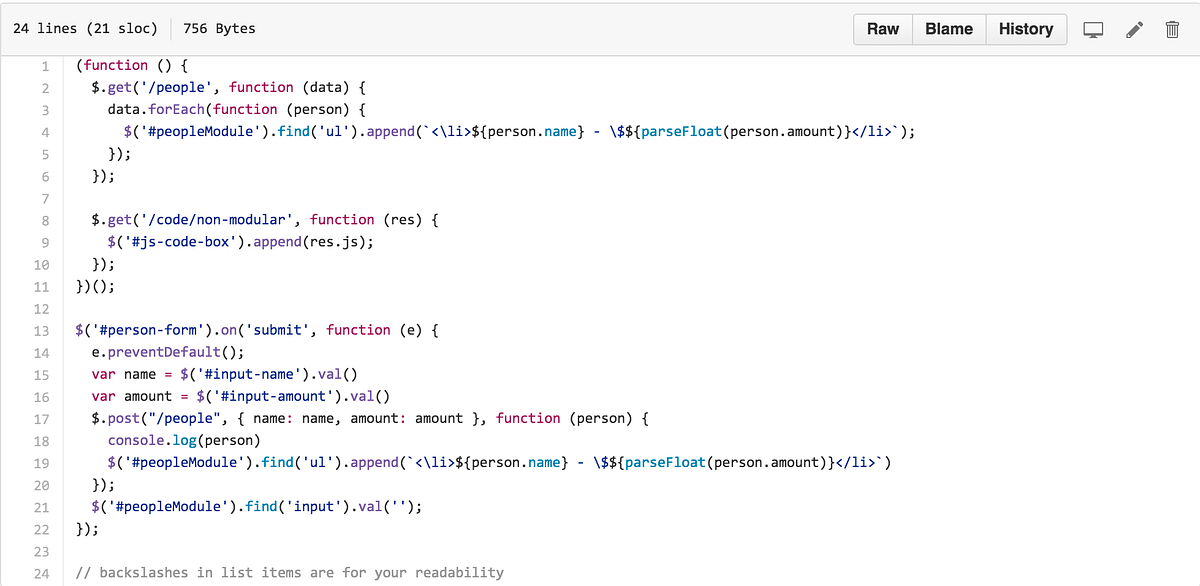This screenshot has height=586, width=1200.
Task: Click the '756 Bytes' file size text
Action: pyautogui.click(x=219, y=29)
